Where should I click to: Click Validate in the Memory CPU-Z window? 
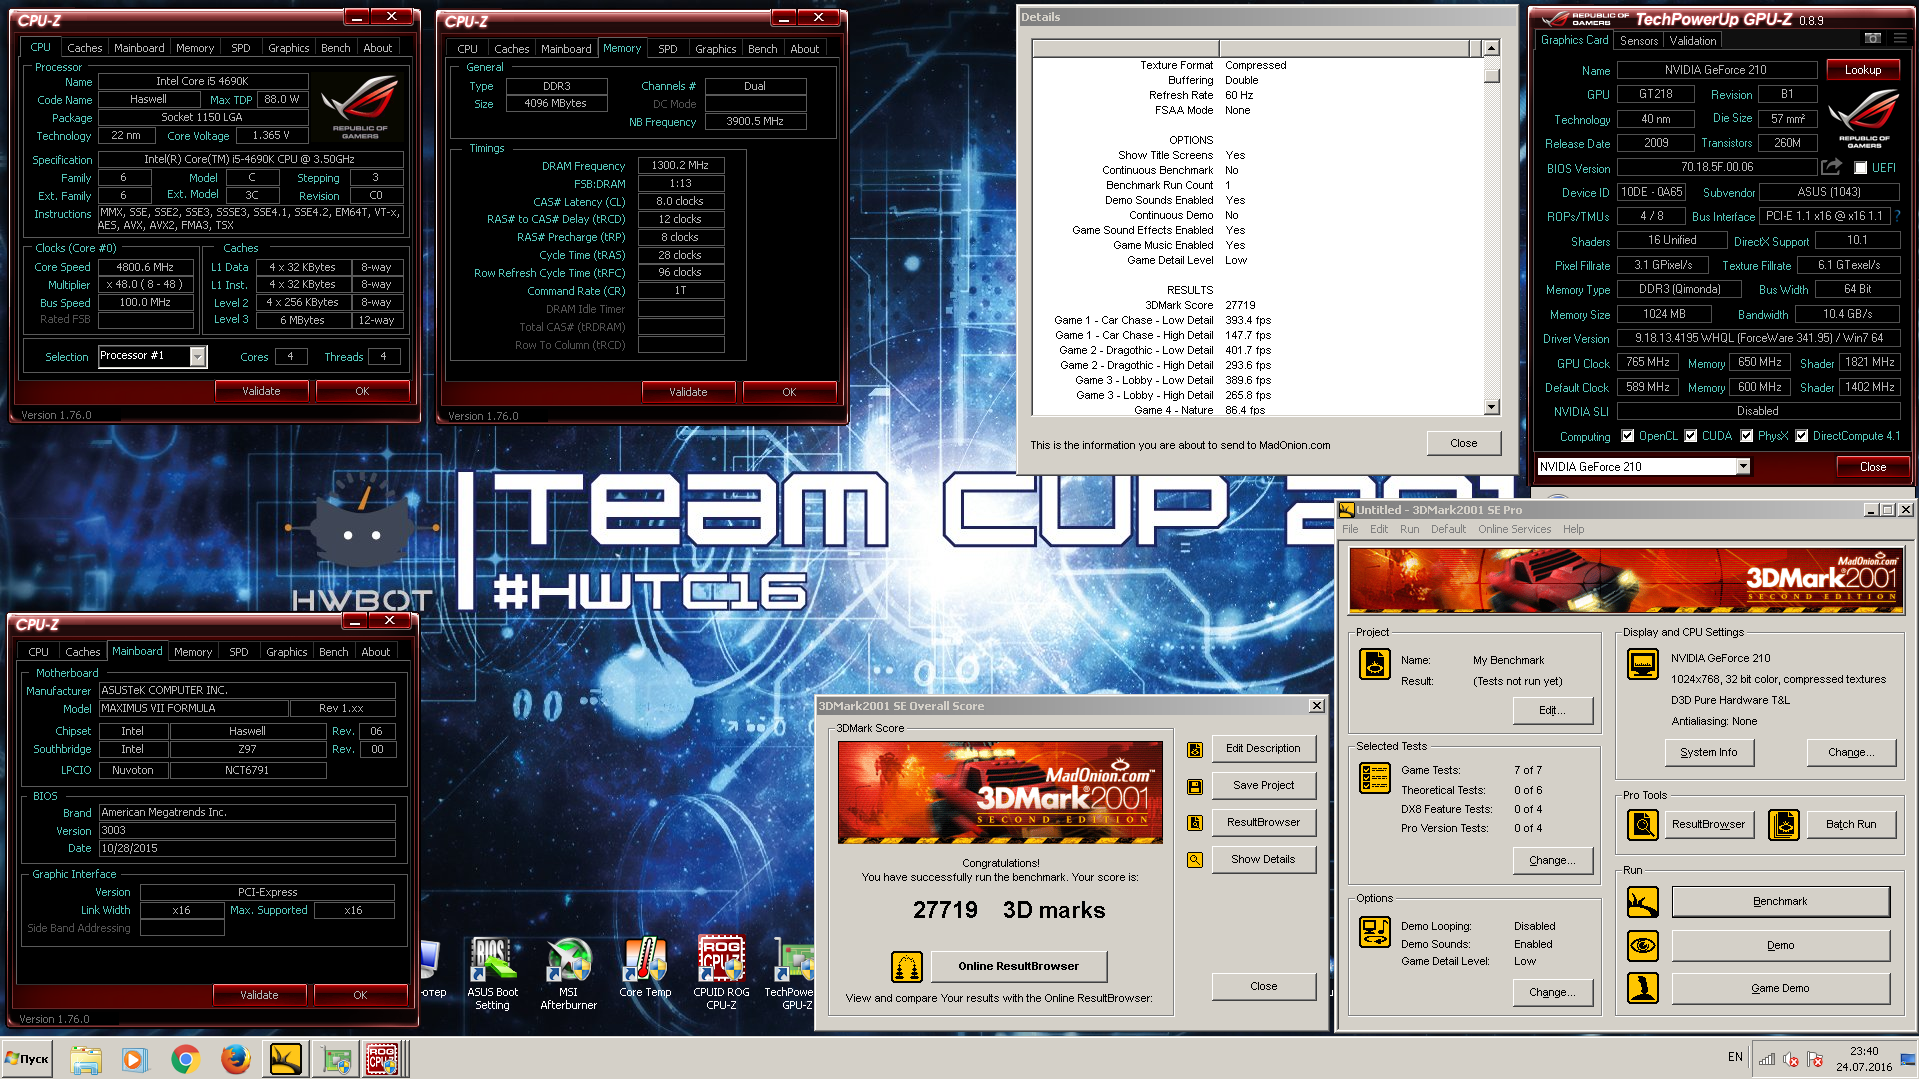tap(688, 392)
